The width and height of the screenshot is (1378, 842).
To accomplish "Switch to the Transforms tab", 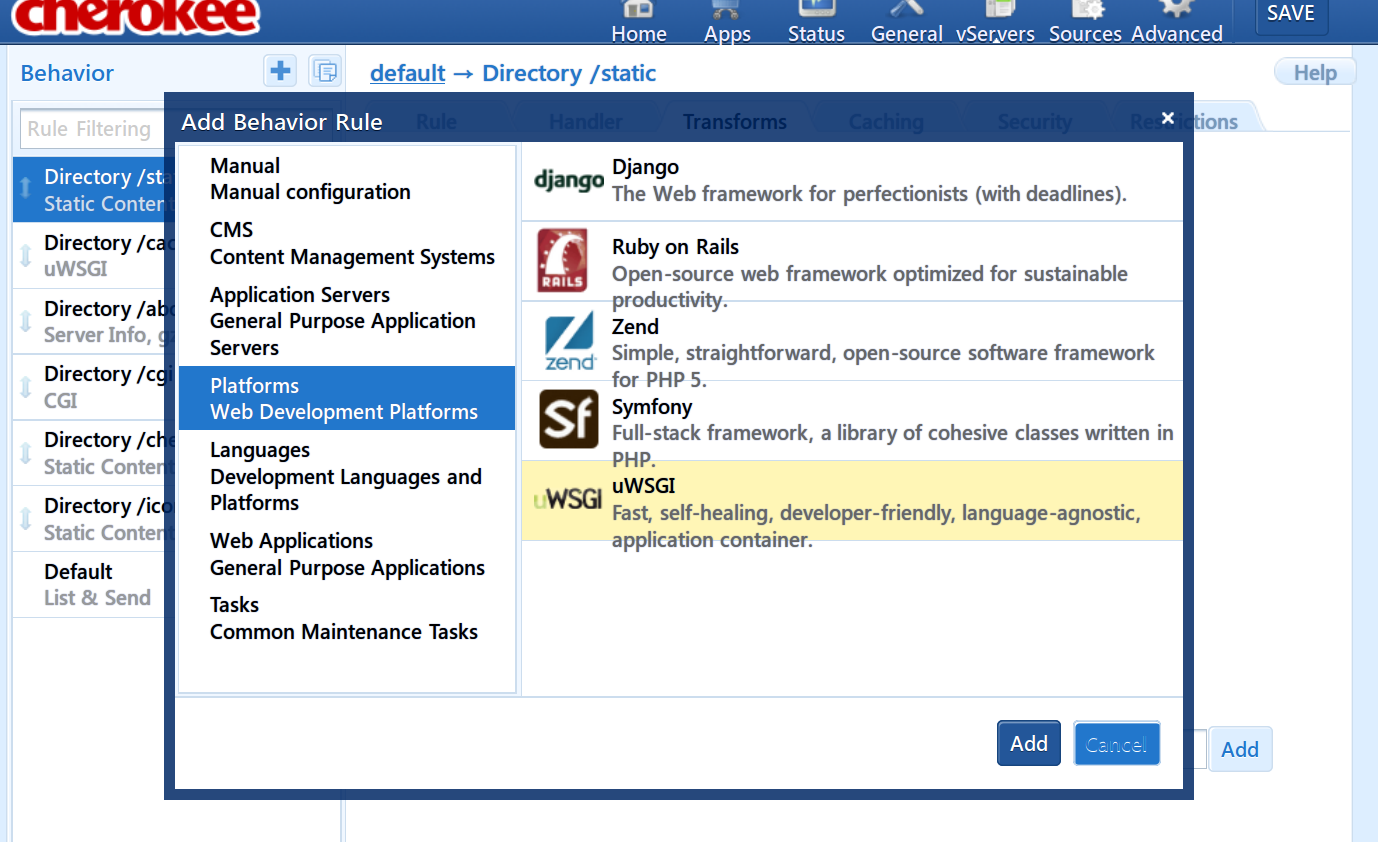I will (x=735, y=121).
